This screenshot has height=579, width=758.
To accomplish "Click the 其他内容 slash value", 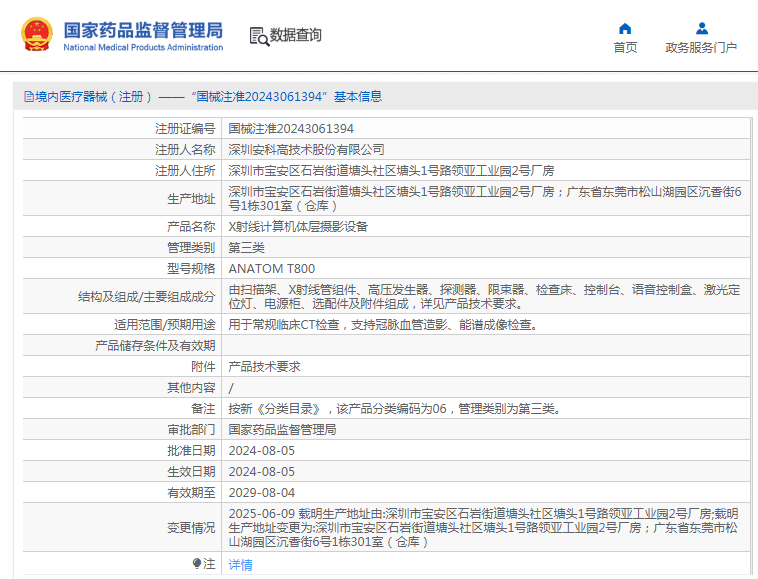I will tap(231, 388).
